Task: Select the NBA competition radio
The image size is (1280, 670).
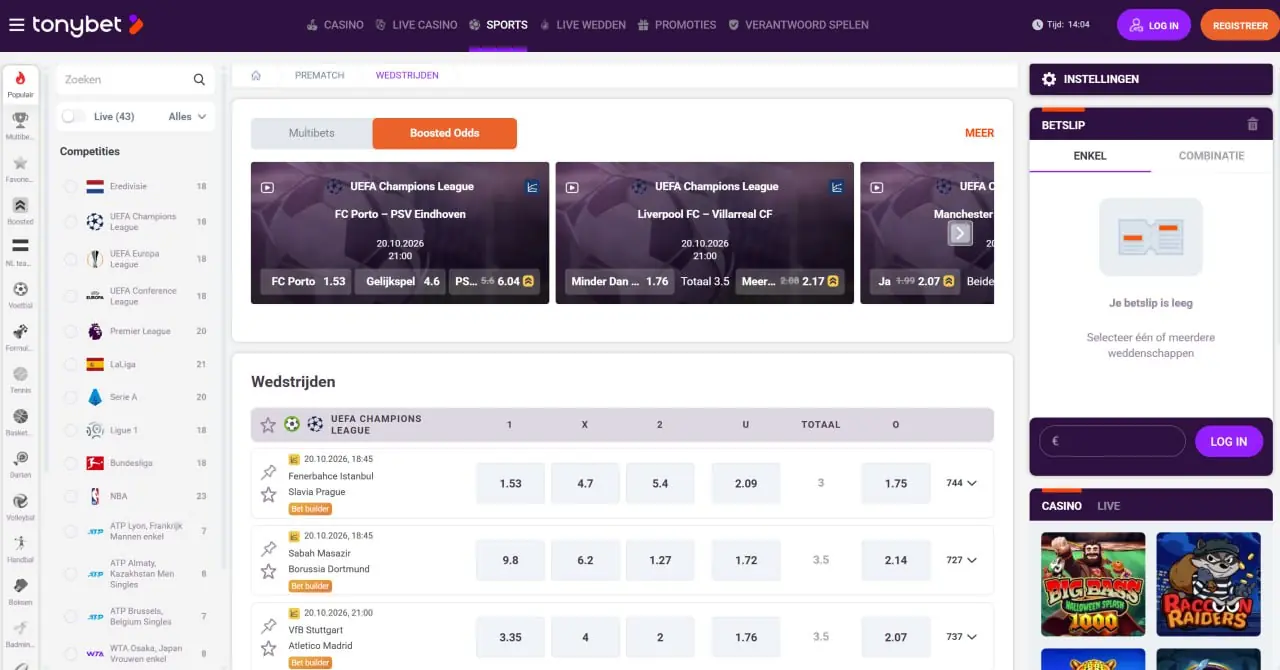Action: (x=70, y=497)
